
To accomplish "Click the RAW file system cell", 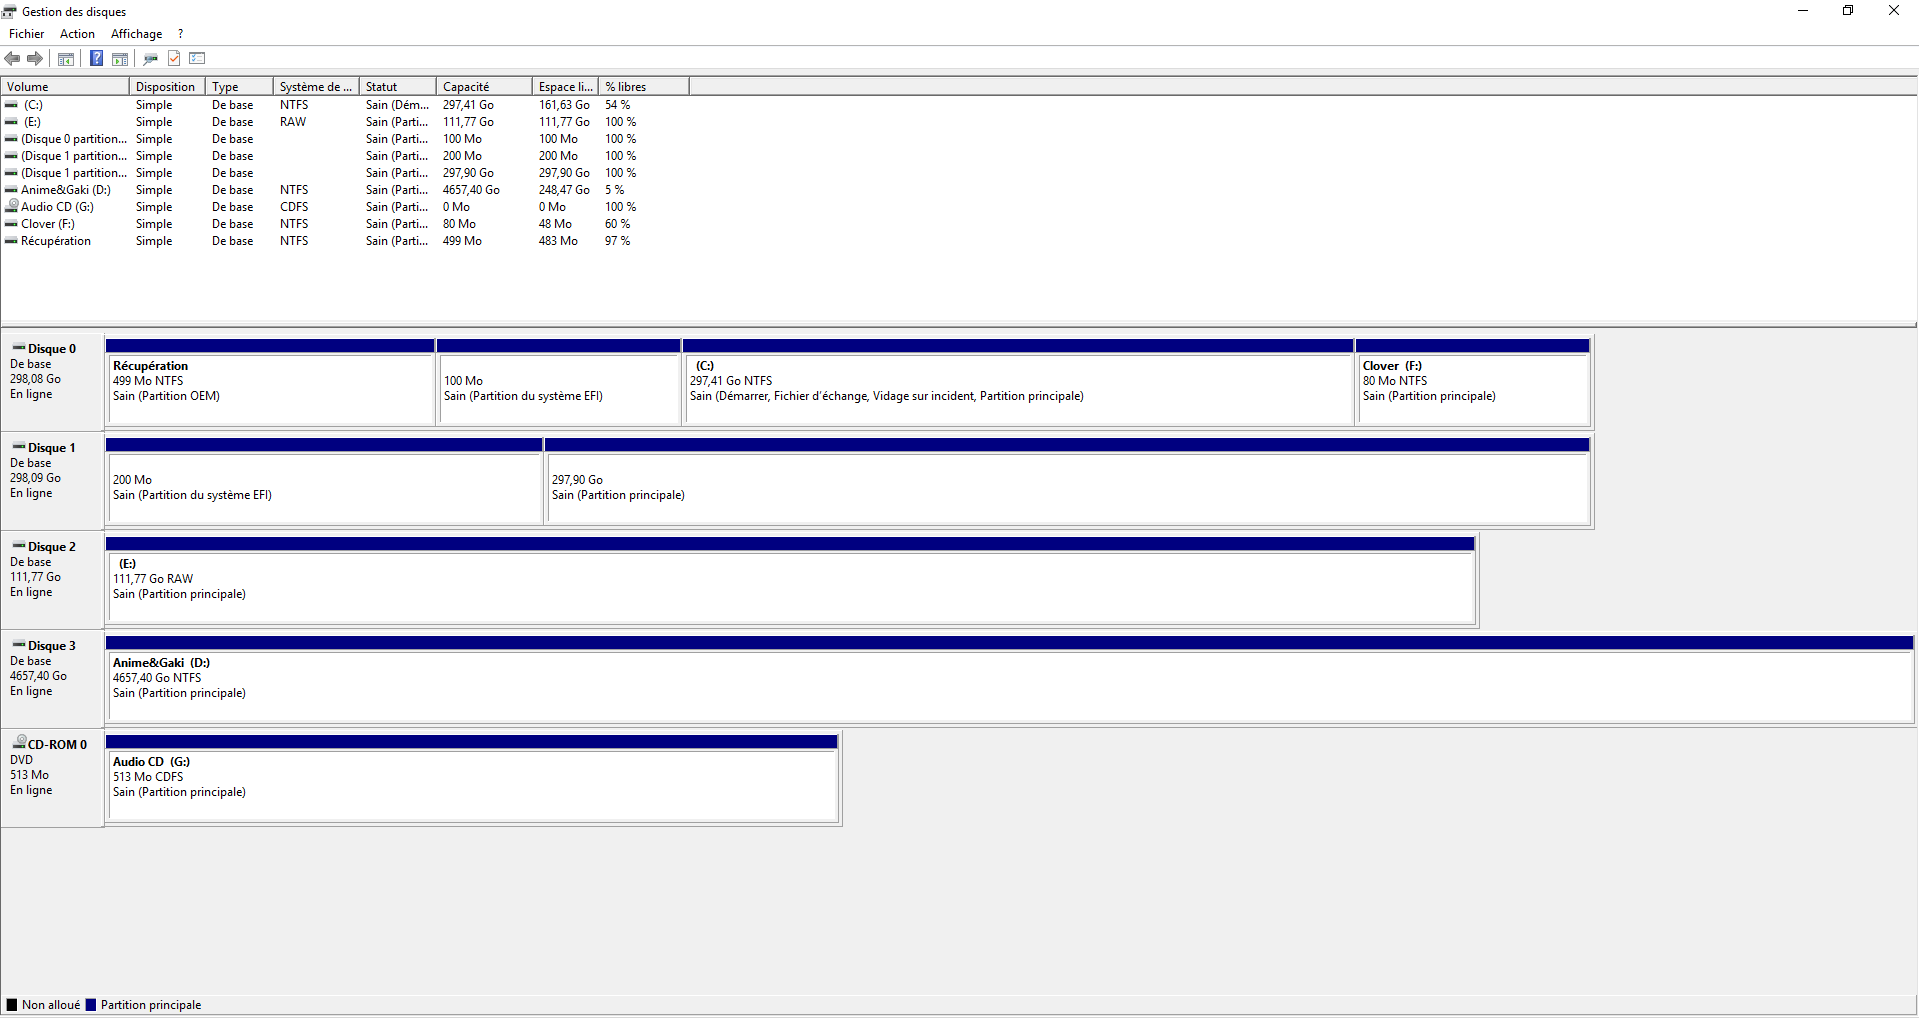I will point(293,122).
